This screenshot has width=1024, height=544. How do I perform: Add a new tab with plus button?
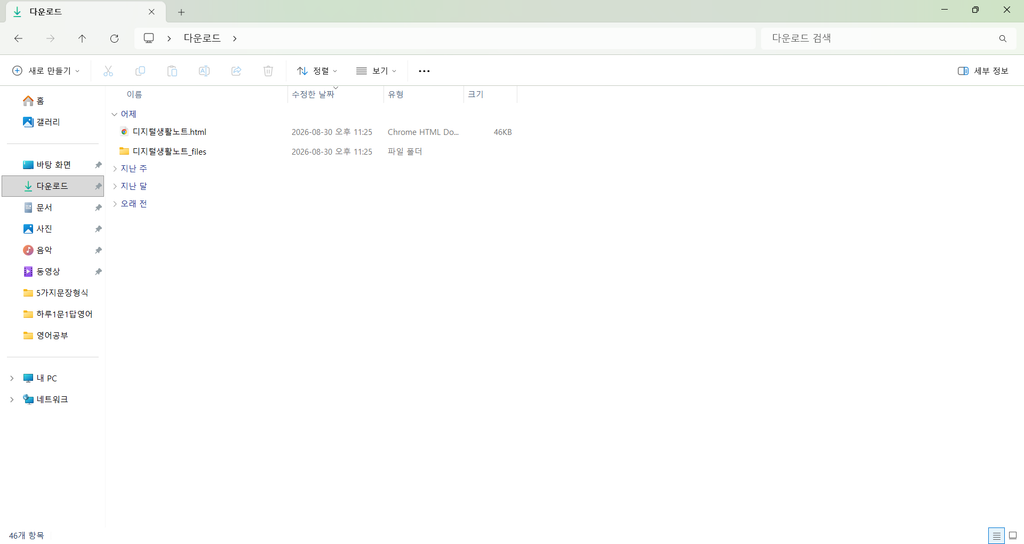tap(181, 12)
